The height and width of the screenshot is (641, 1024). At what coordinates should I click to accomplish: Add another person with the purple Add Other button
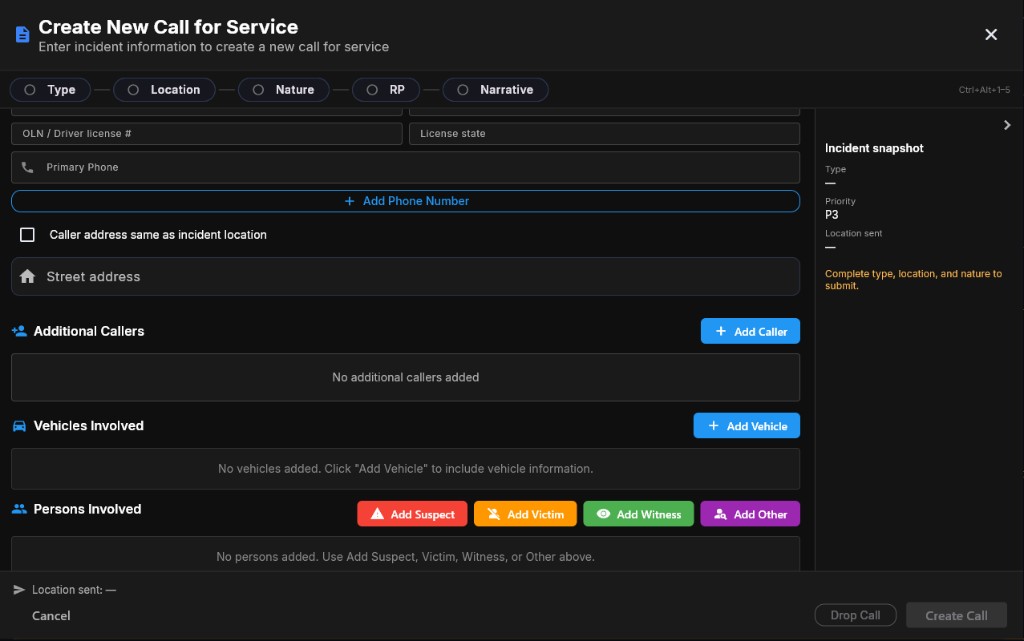pos(750,514)
